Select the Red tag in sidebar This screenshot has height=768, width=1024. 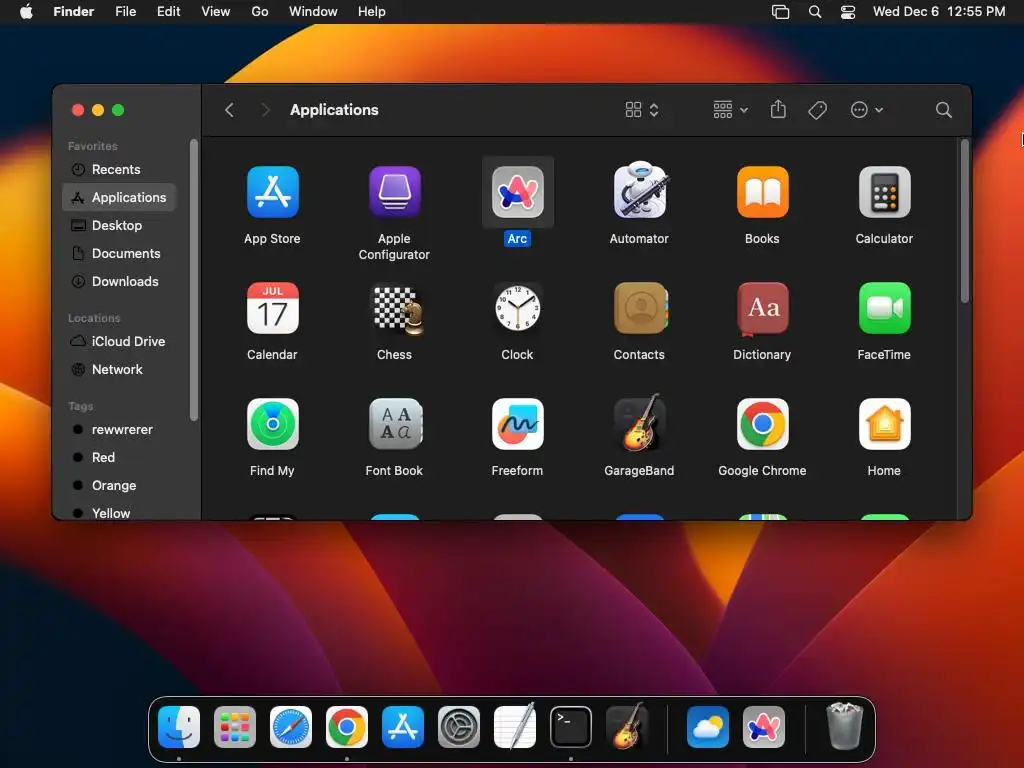[x=119, y=458]
